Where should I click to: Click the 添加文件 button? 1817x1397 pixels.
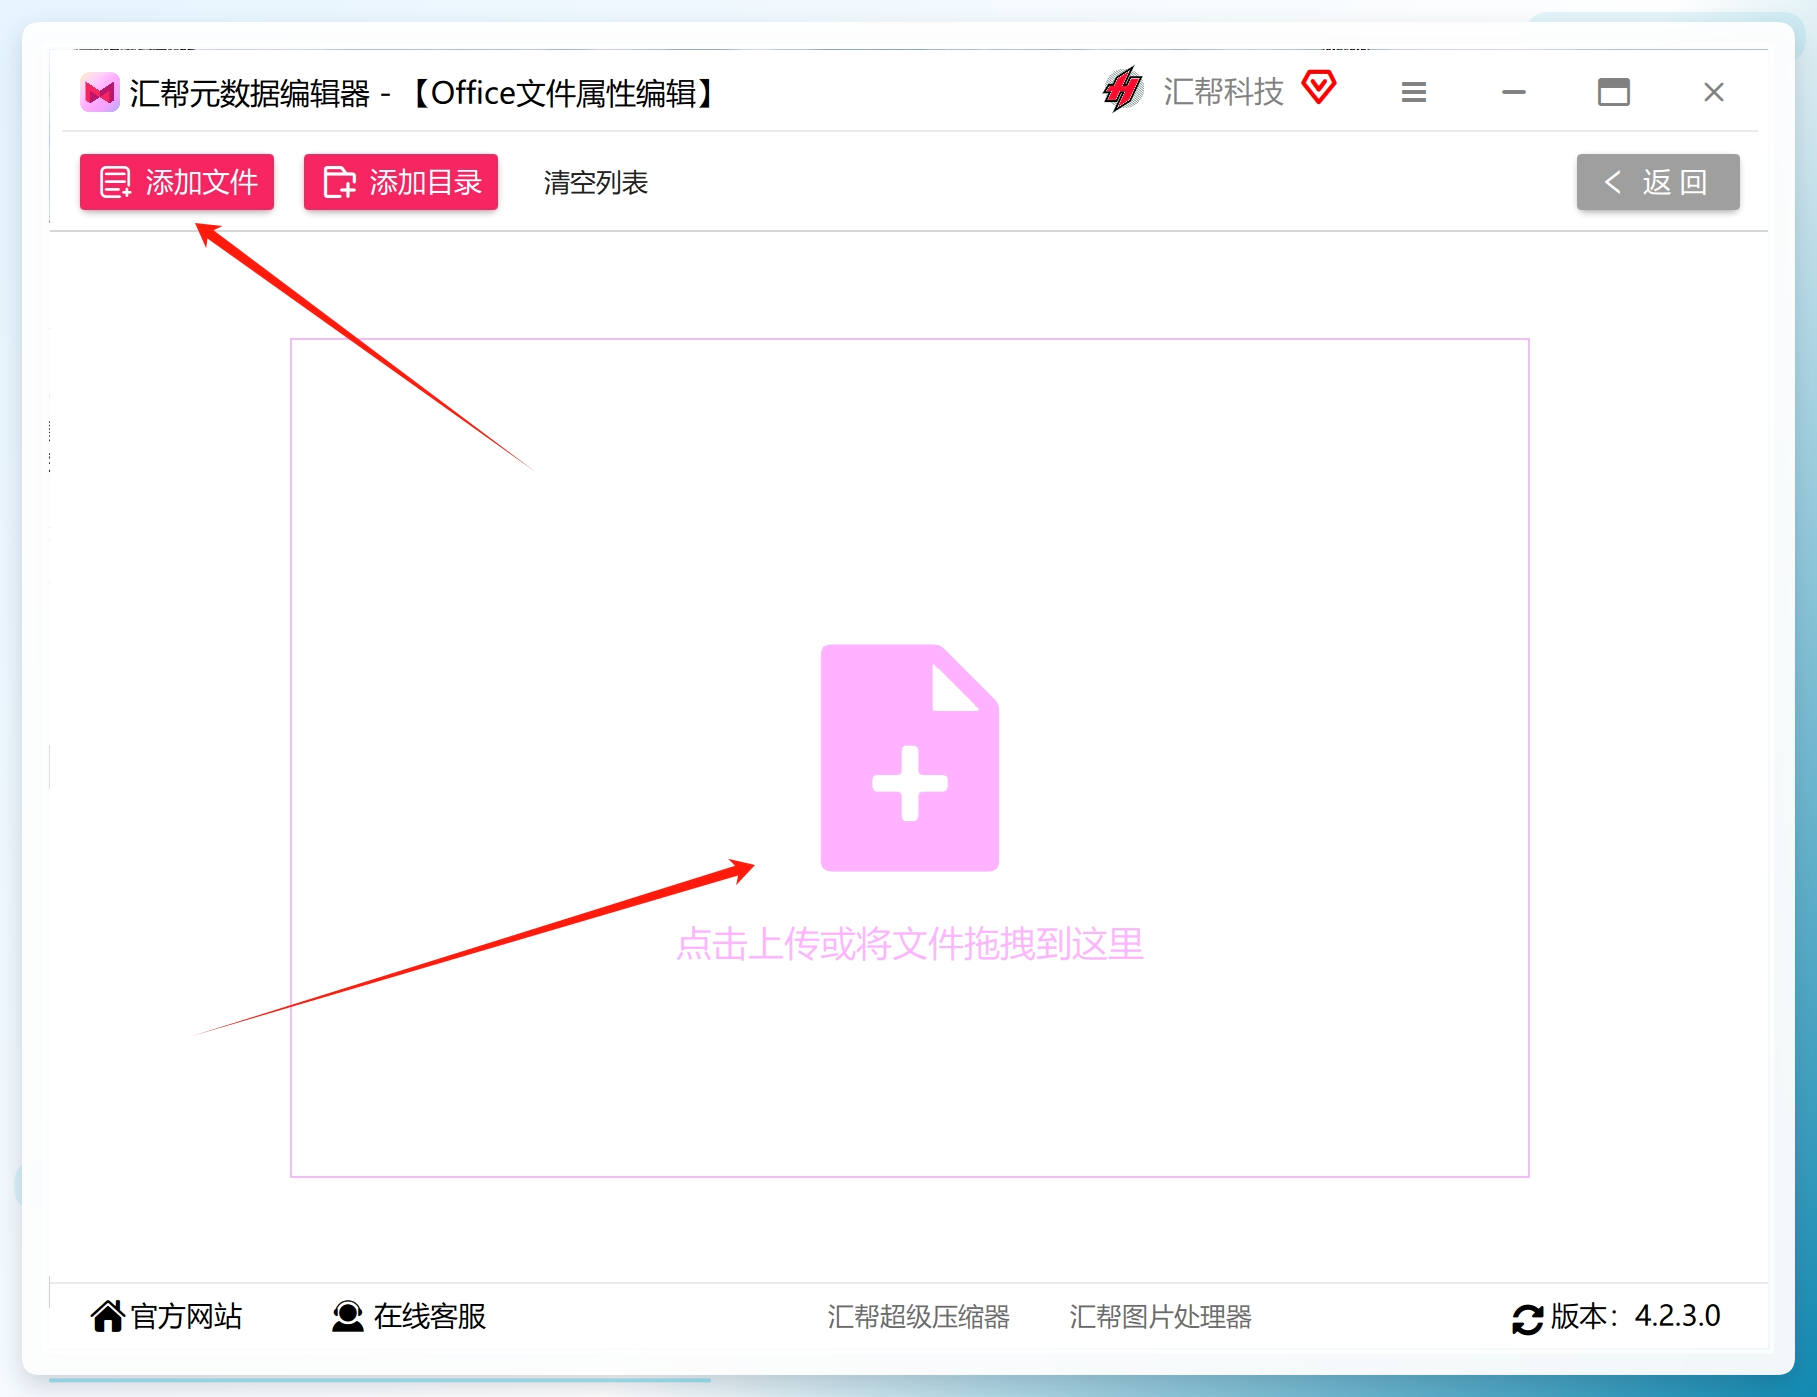pos(177,182)
